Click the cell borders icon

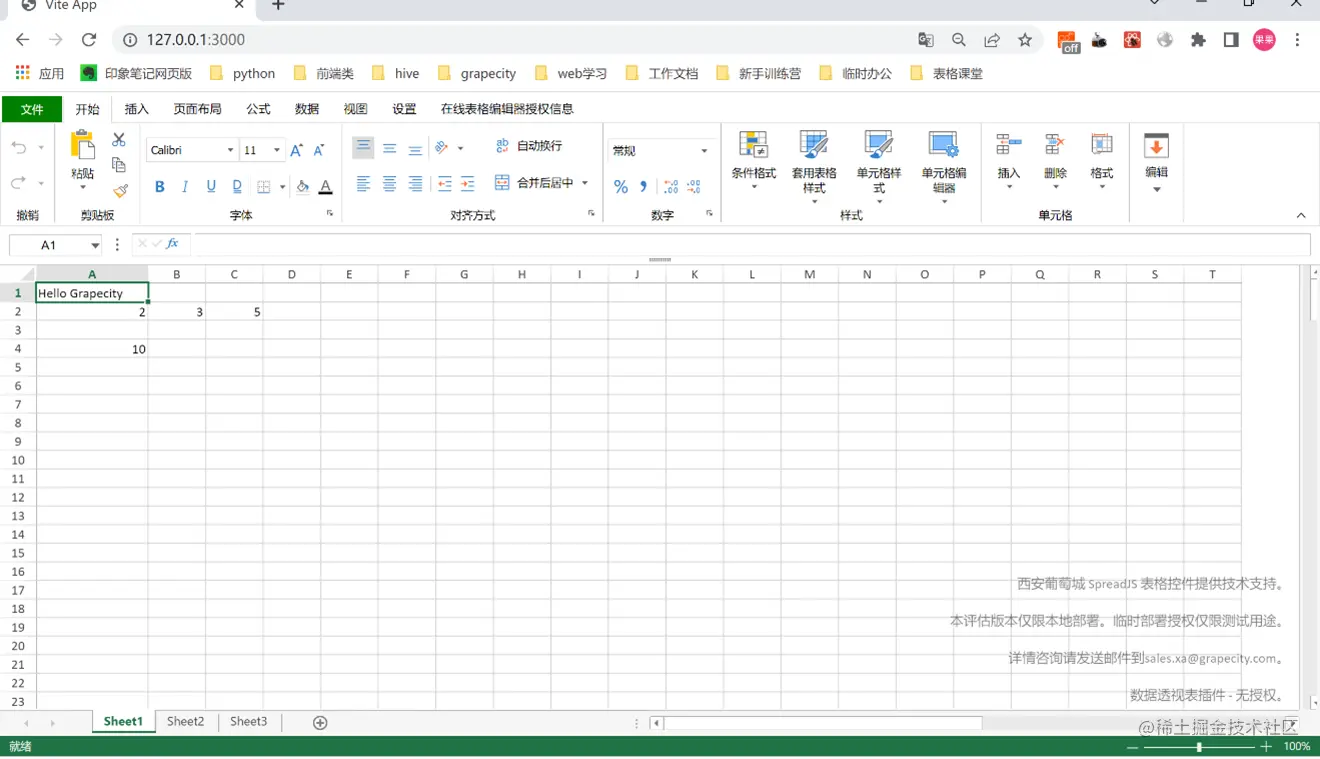(x=264, y=187)
